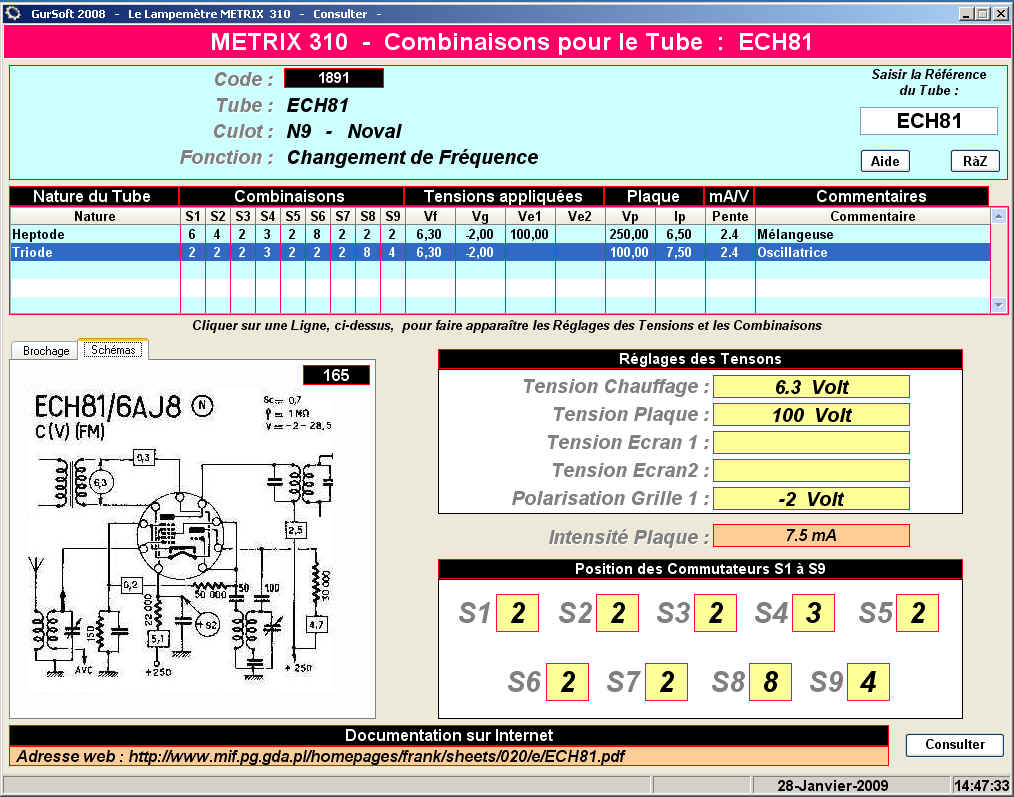1014x797 pixels.
Task: Click the ECH81.pdf web address line
Action: (449, 756)
